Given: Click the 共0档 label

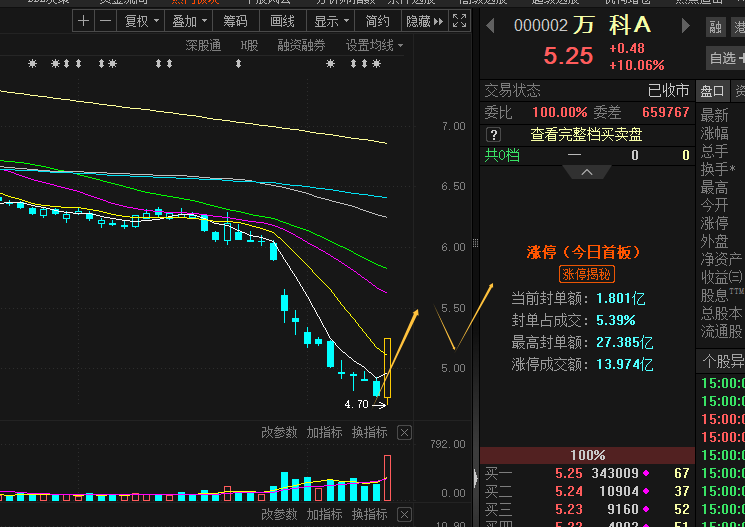Looking at the screenshot, I should coord(502,155).
